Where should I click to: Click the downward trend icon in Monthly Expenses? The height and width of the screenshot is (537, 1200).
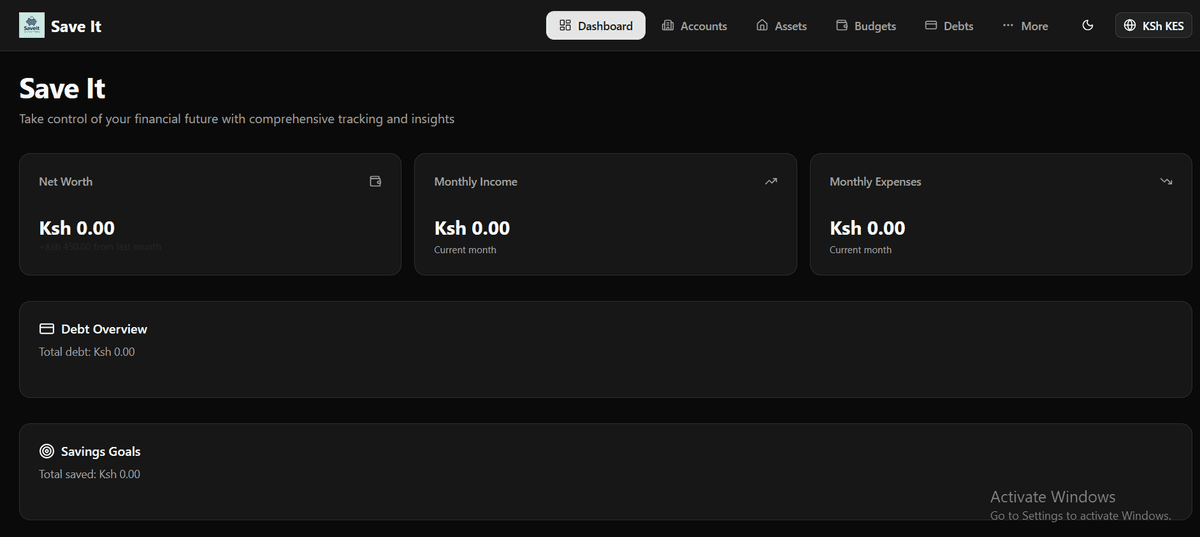[1166, 182]
